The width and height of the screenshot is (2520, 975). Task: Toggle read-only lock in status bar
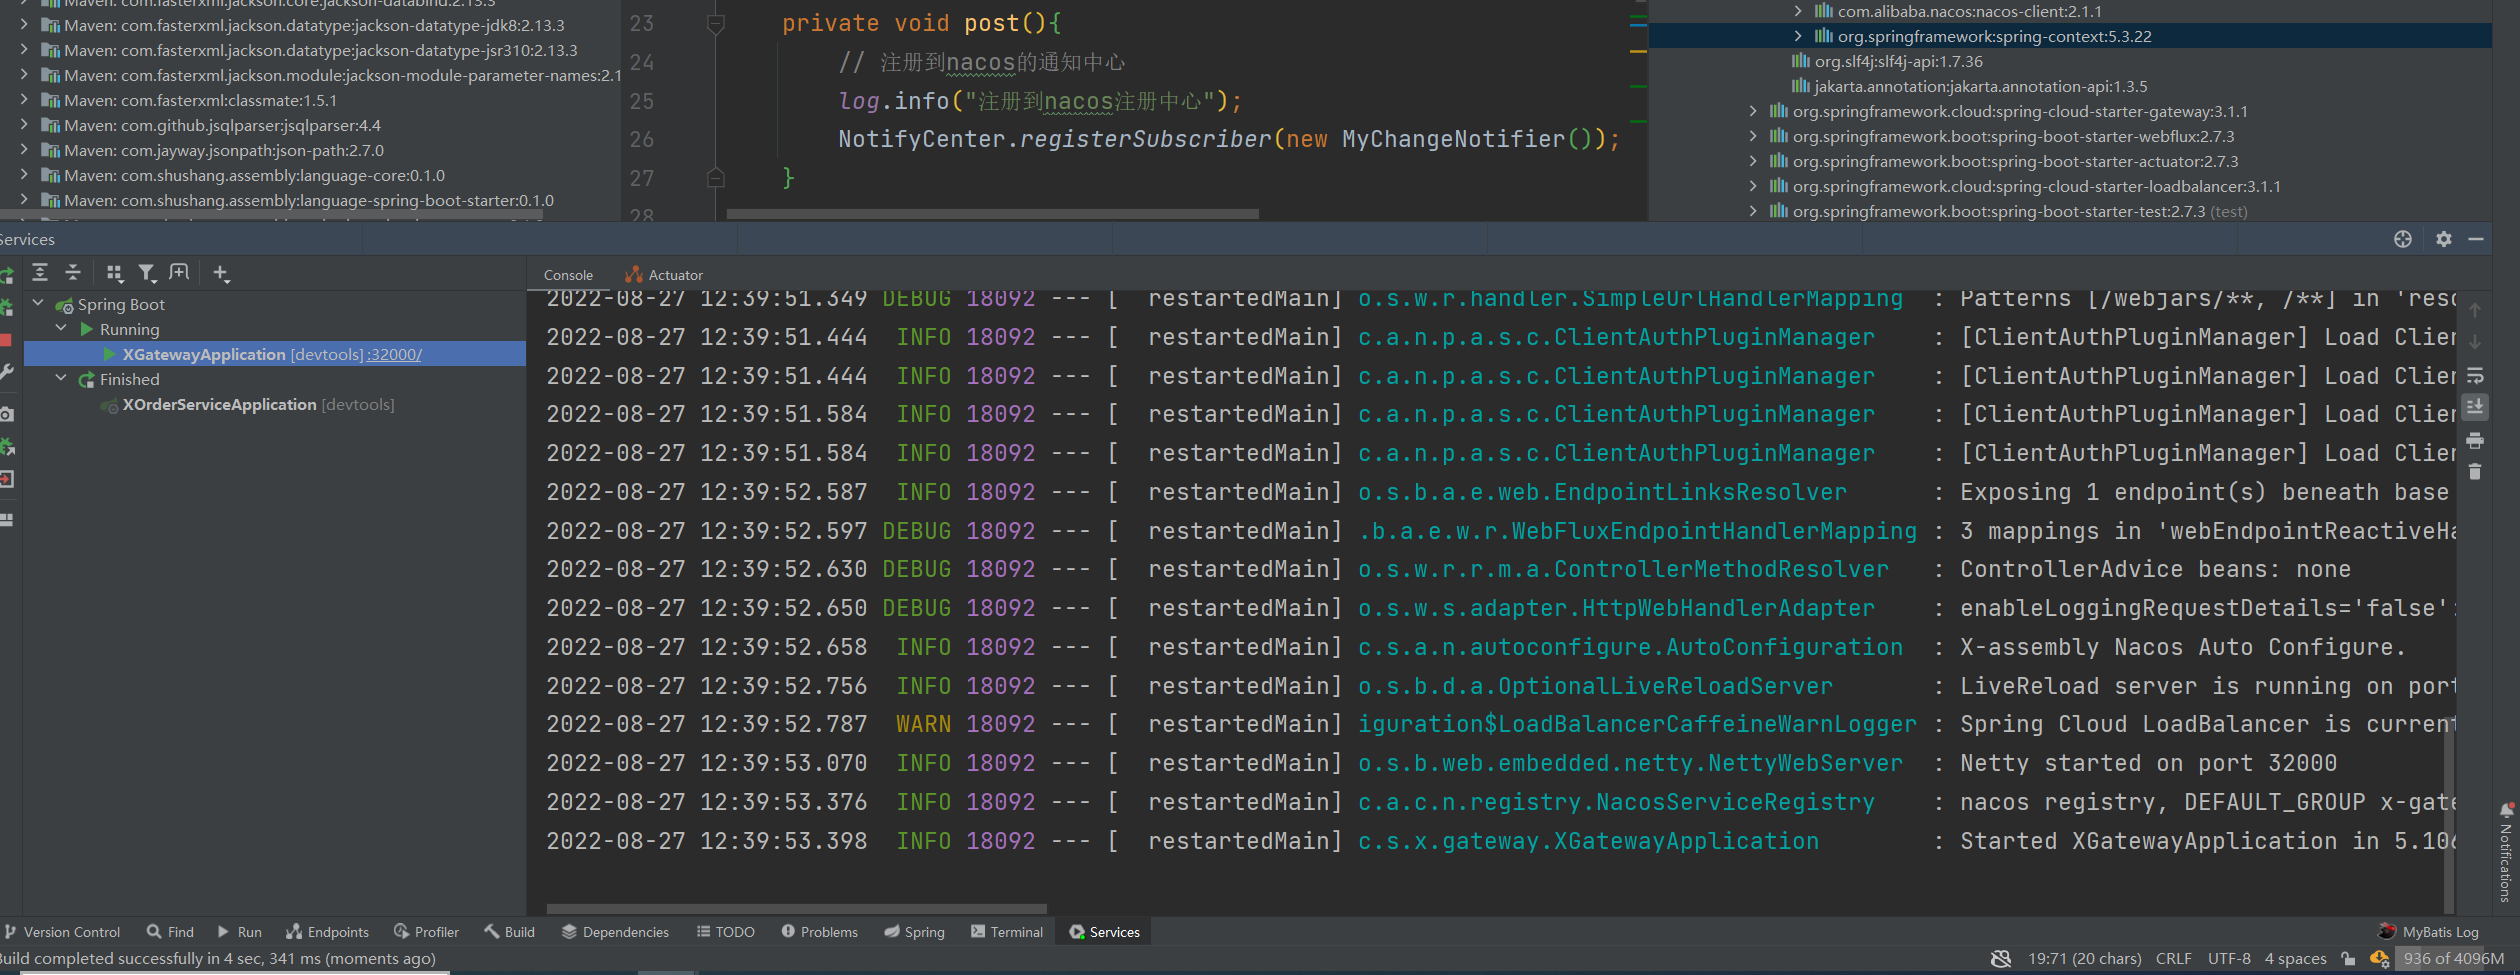[2349, 958]
